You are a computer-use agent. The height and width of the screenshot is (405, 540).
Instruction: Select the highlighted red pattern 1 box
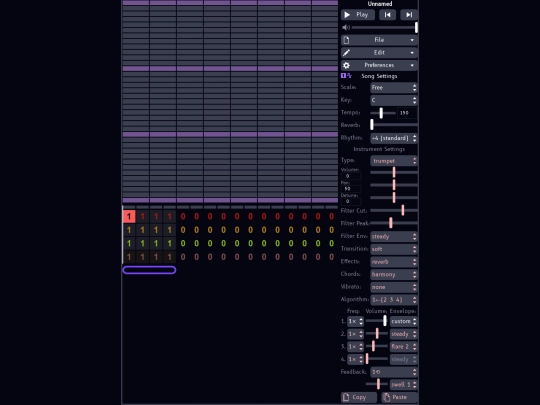(129, 217)
